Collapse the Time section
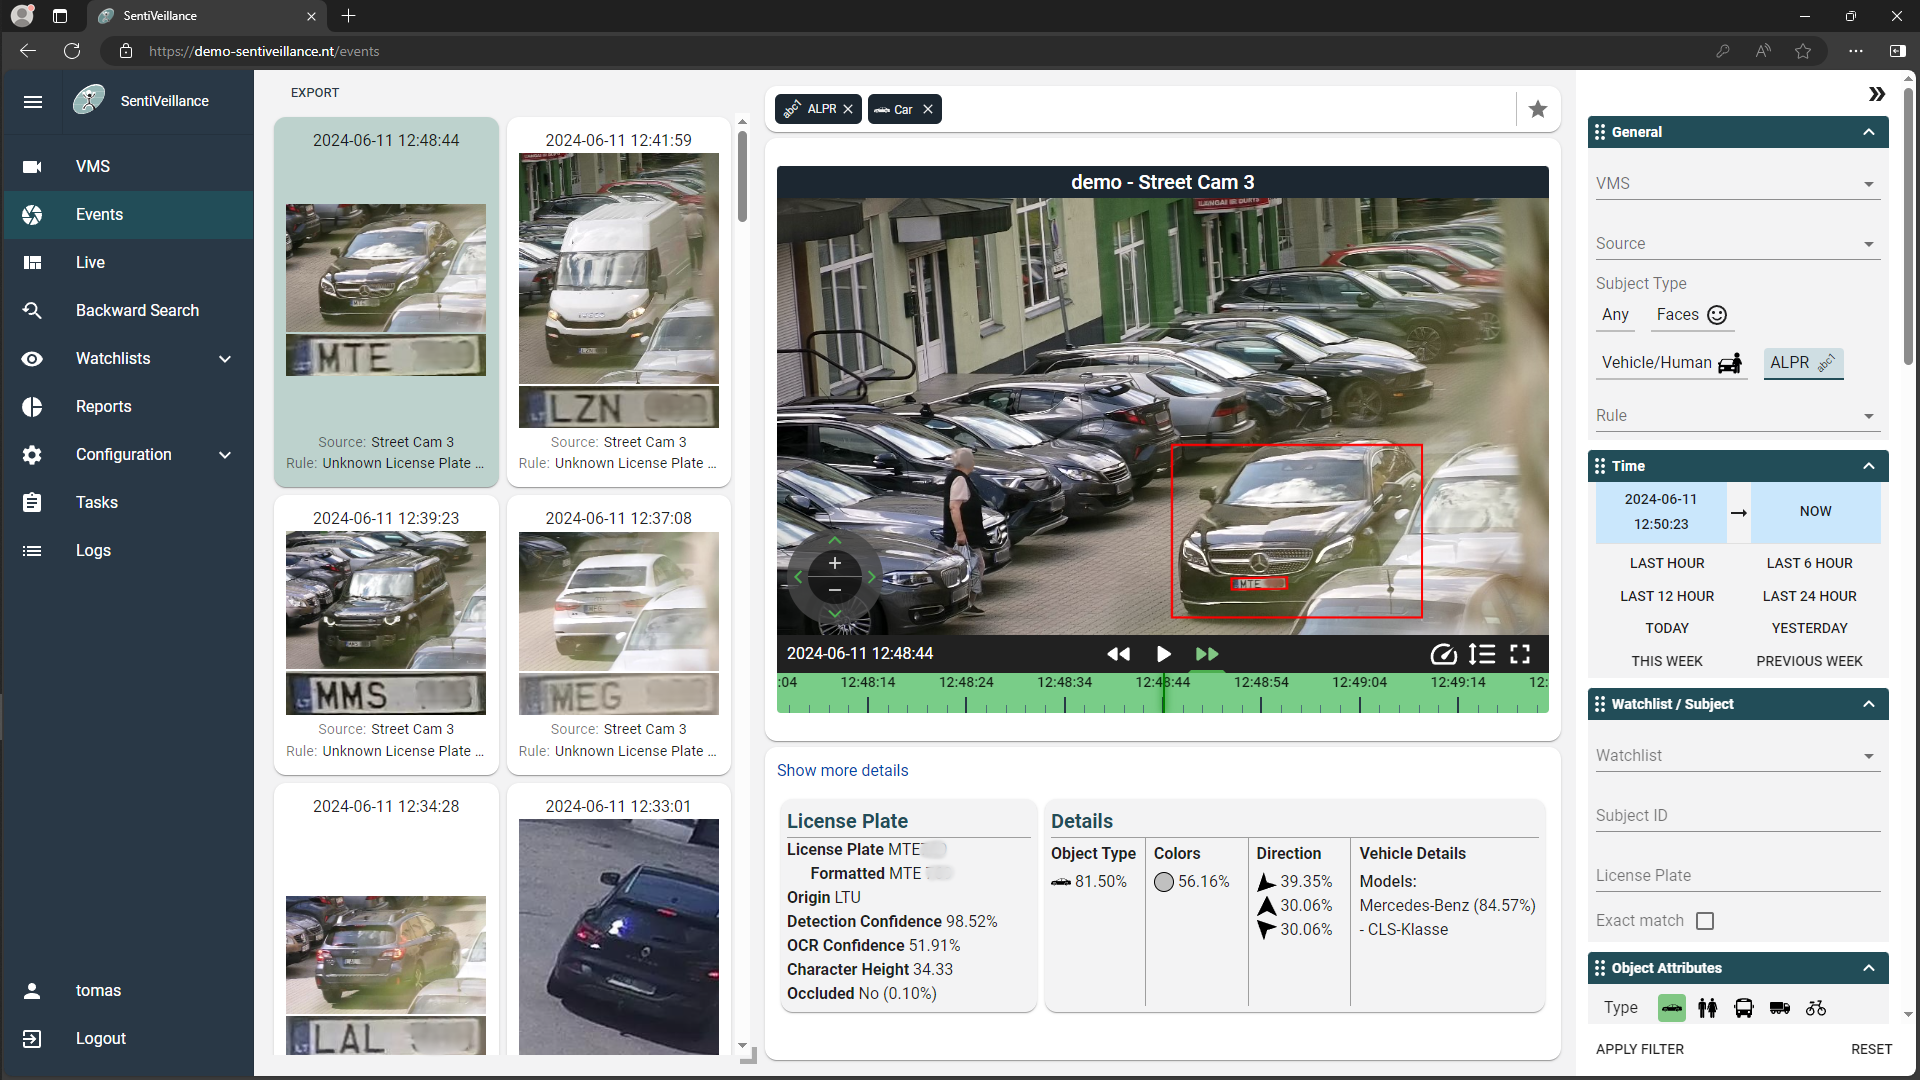This screenshot has height=1080, width=1920. tap(1868, 466)
